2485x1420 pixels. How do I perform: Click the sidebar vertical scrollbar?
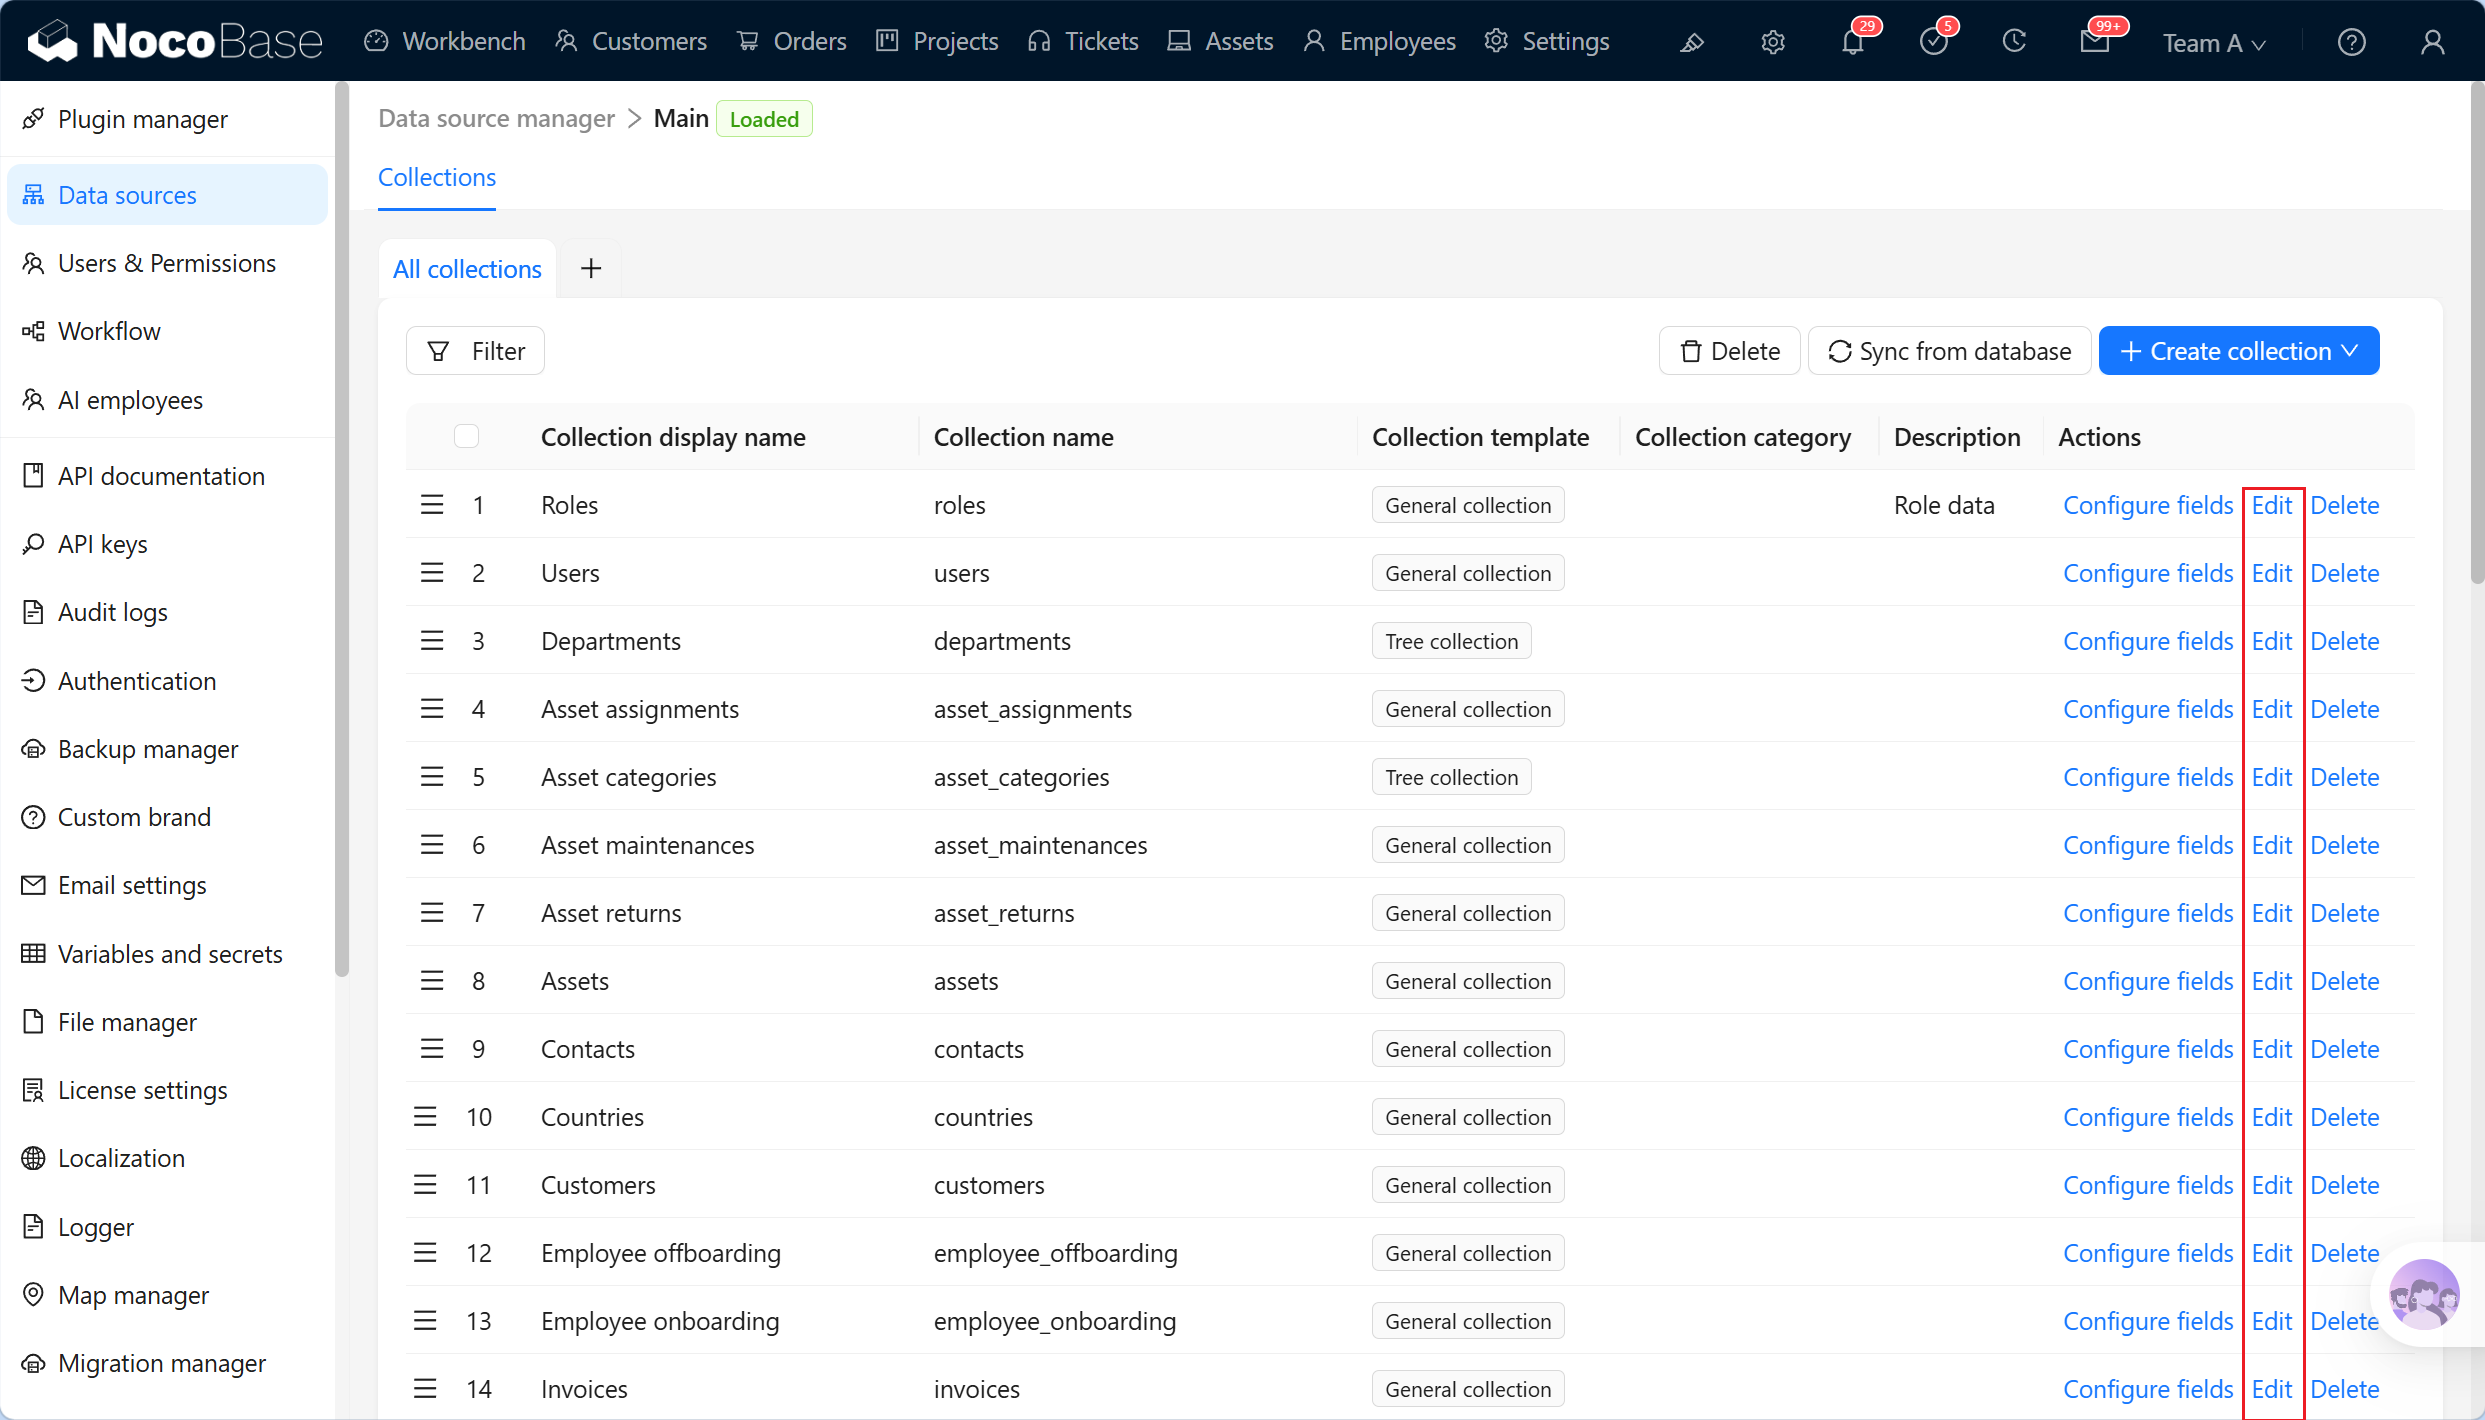[x=342, y=530]
